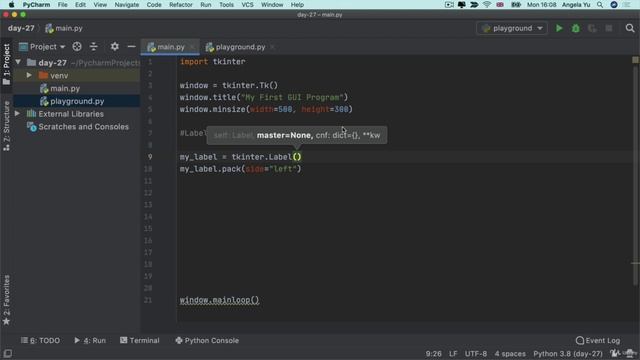This screenshot has height=360, width=640.
Task: Open the Python 3.8 (day-27) interpreter selector
Action: (568, 353)
